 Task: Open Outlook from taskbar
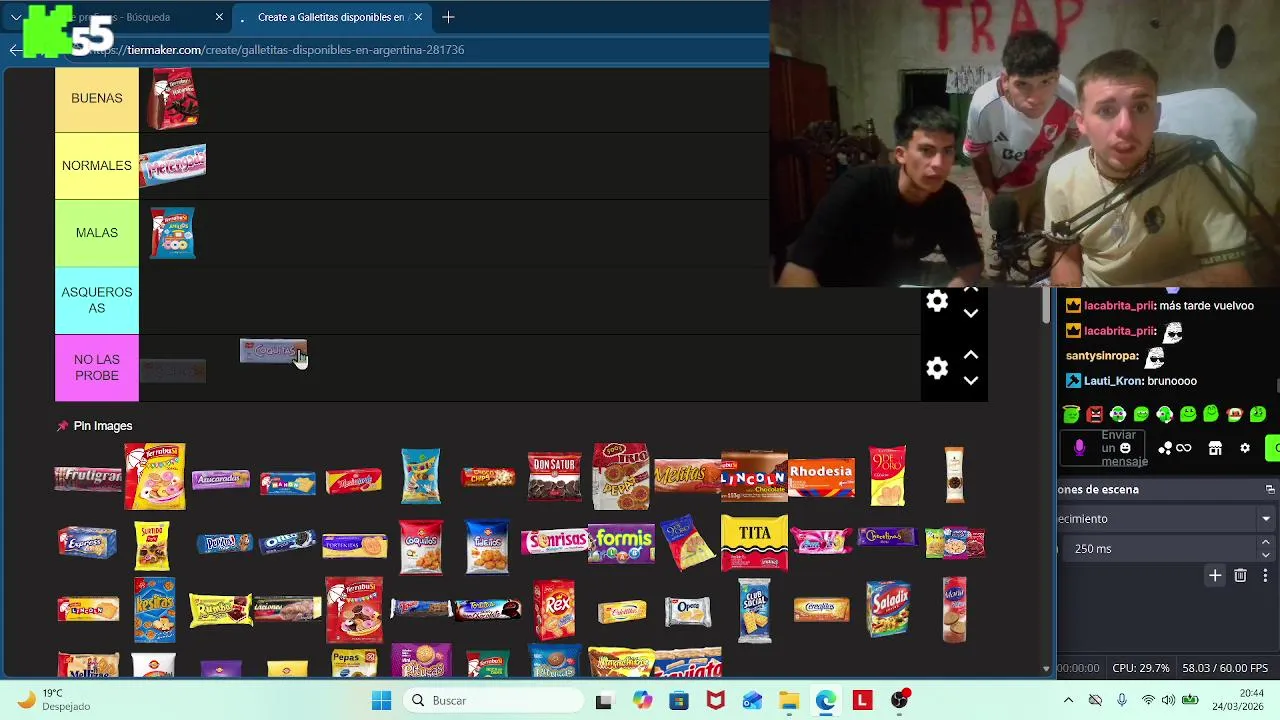point(752,701)
